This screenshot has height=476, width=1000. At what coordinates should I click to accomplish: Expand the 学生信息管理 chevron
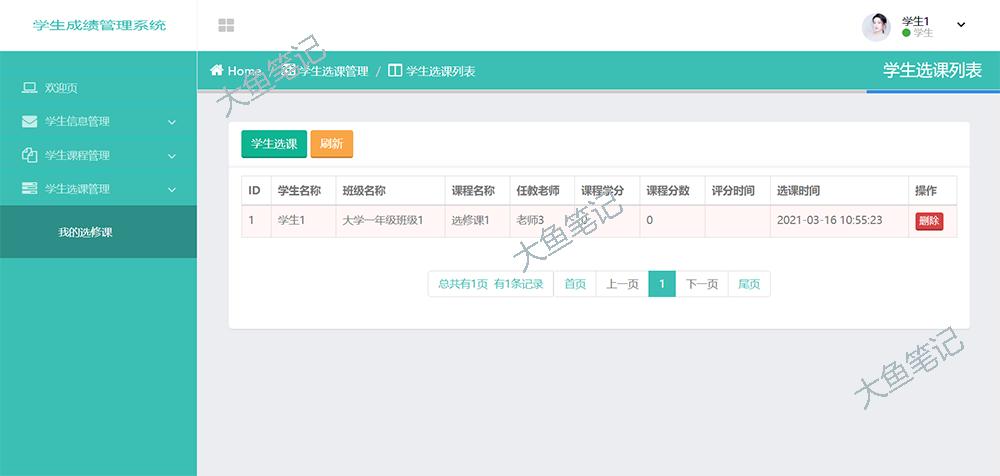tap(172, 122)
